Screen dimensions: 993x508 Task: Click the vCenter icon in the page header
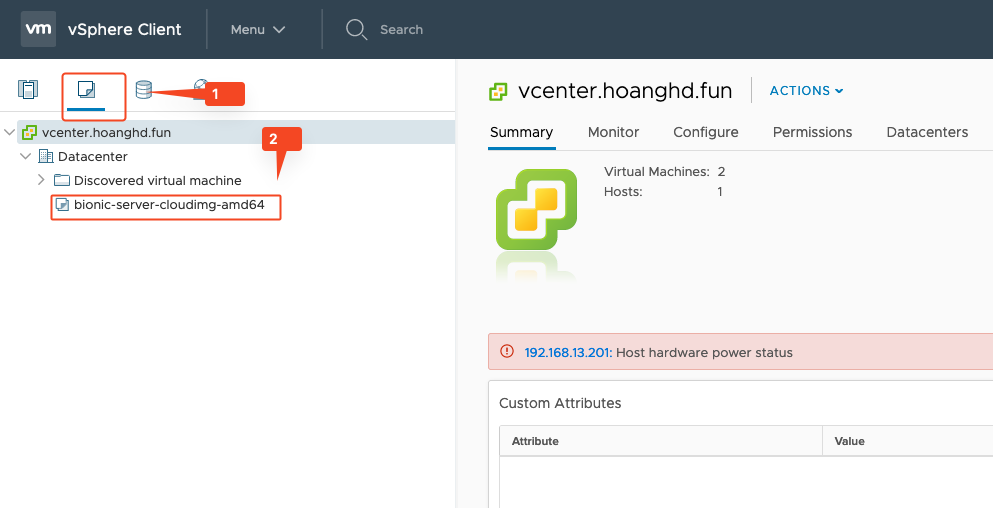[498, 92]
